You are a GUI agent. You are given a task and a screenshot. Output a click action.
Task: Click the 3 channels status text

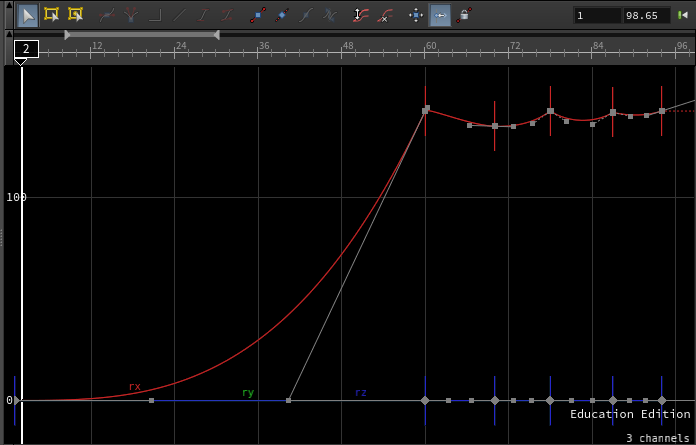click(658, 438)
